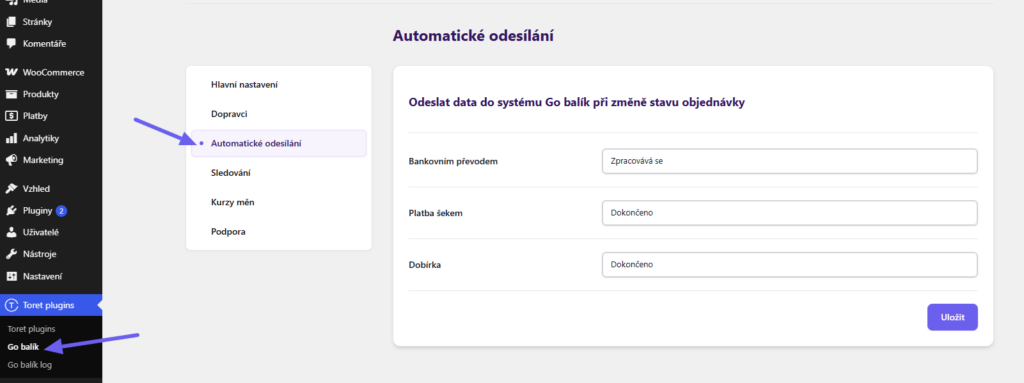Click the Odeslat data do systému heading

coord(576,103)
